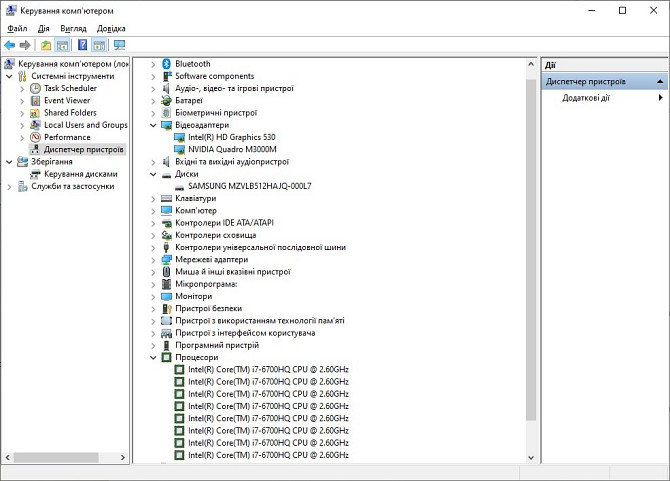Click the Клавіатури keyboard icon
Image resolution: width=670 pixels, height=481 pixels.
point(167,199)
